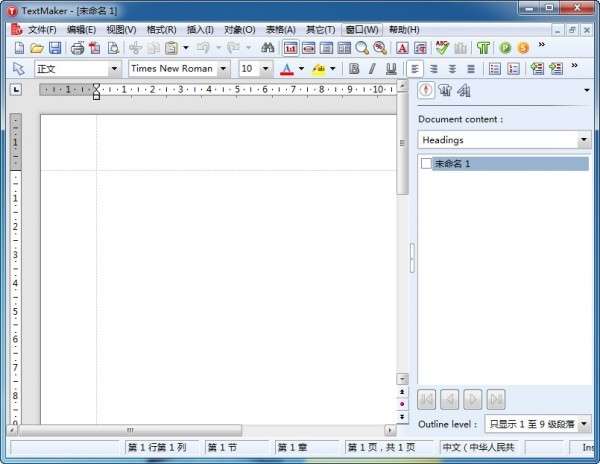600x464 pixels.
Task: Create a new document with toolbar icon
Action: 19,48
